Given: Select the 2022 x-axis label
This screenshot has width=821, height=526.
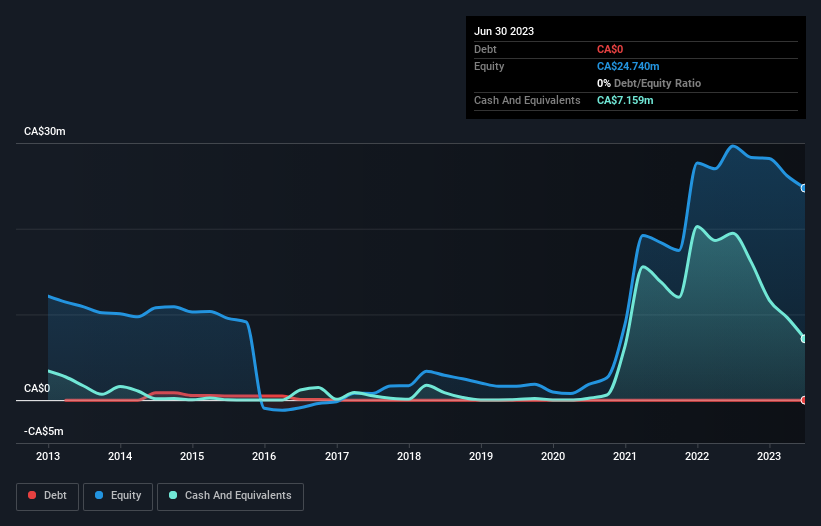Looking at the screenshot, I should pyautogui.click(x=697, y=456).
